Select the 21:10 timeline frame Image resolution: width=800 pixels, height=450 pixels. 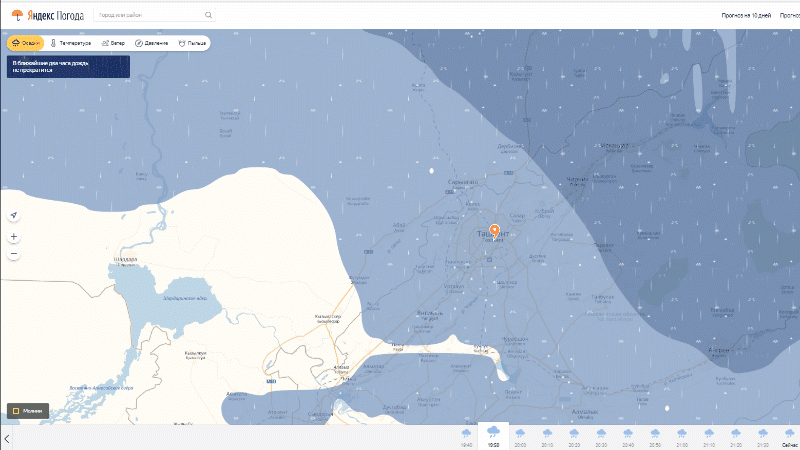[709, 438]
